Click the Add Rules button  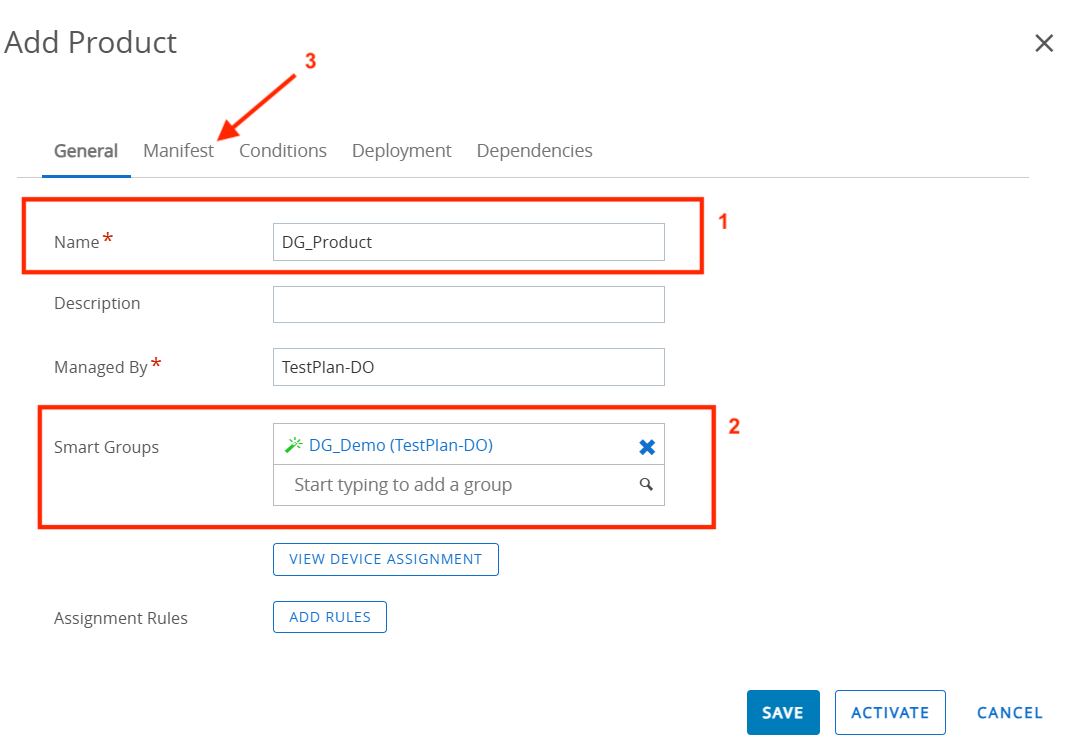pos(330,618)
